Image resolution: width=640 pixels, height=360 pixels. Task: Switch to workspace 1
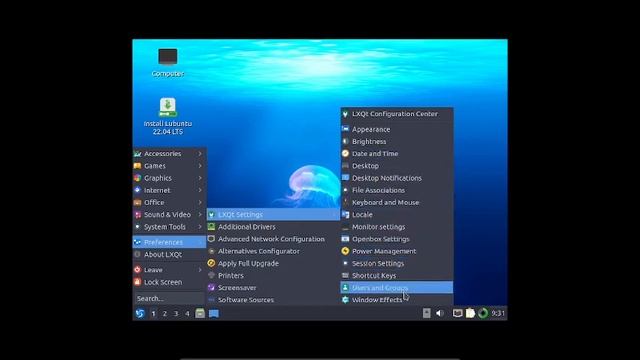coord(153,313)
